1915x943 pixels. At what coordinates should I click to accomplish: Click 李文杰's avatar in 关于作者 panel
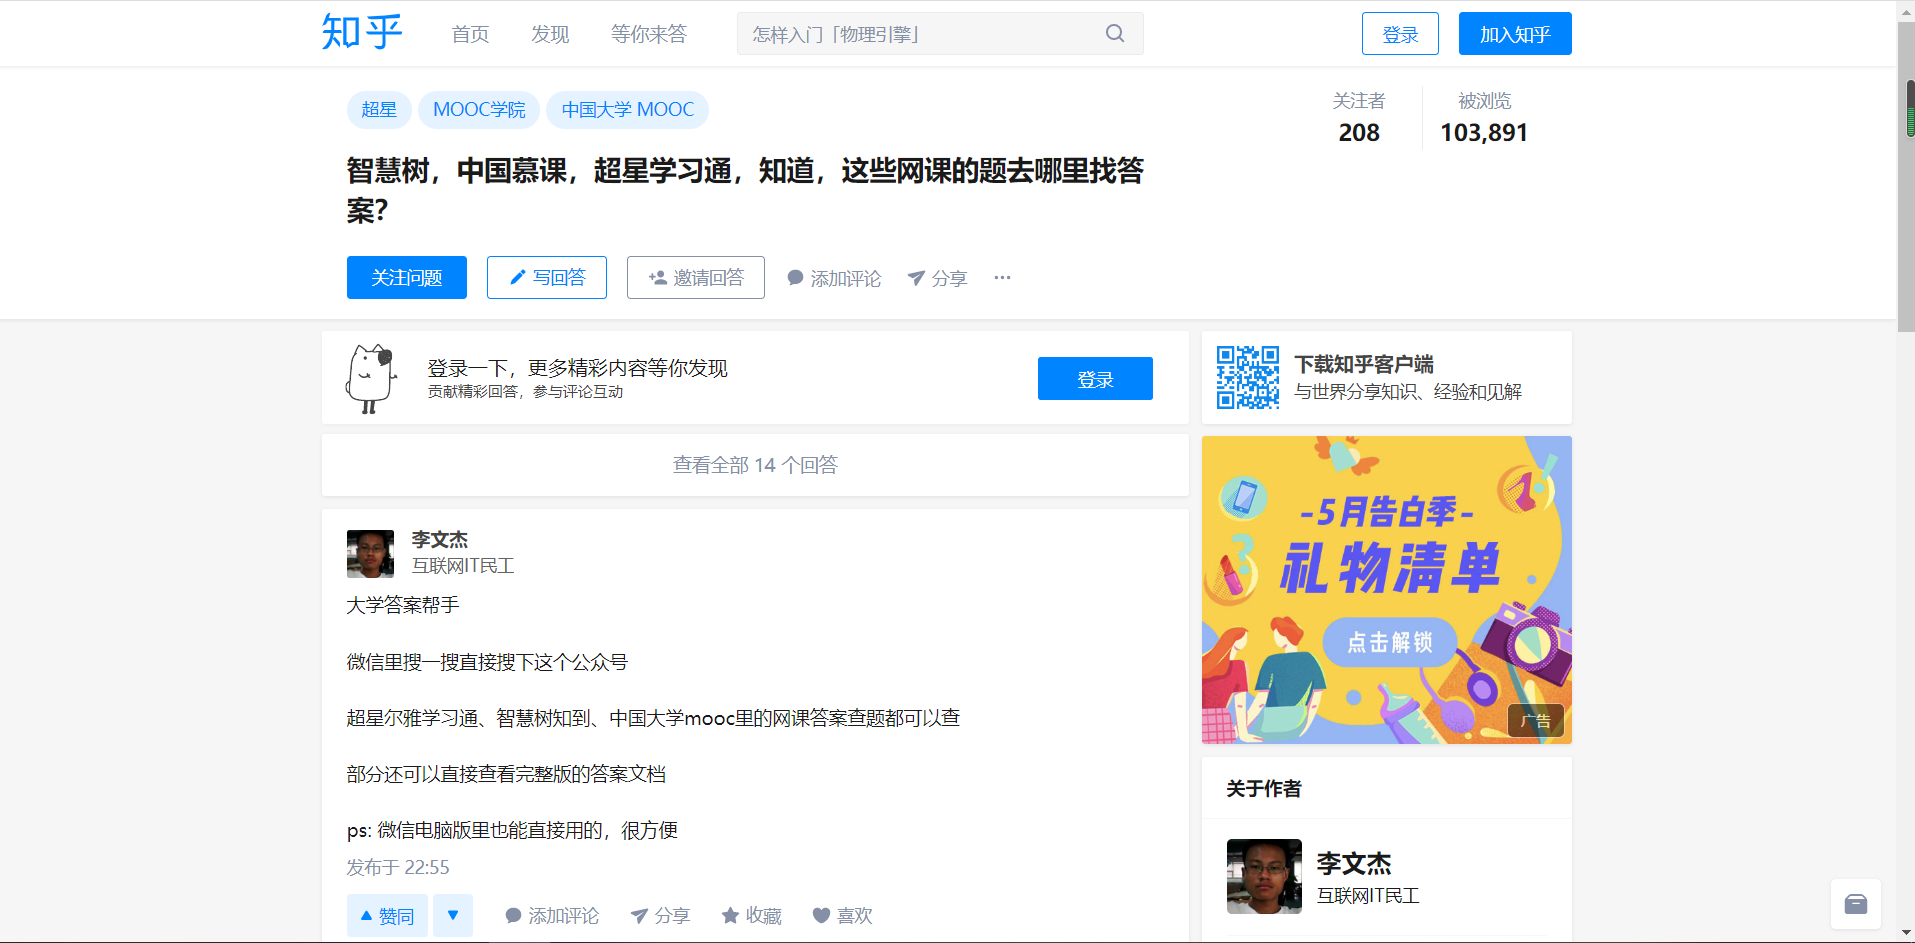coord(1264,876)
